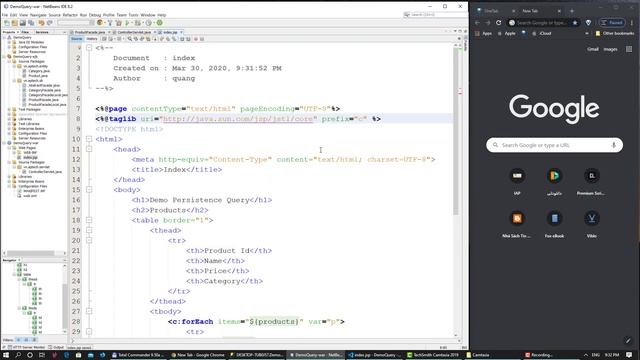Click the iCloud bookmark in the bookmarks bar
Screen dimensions: 640x360
tap(542, 33)
